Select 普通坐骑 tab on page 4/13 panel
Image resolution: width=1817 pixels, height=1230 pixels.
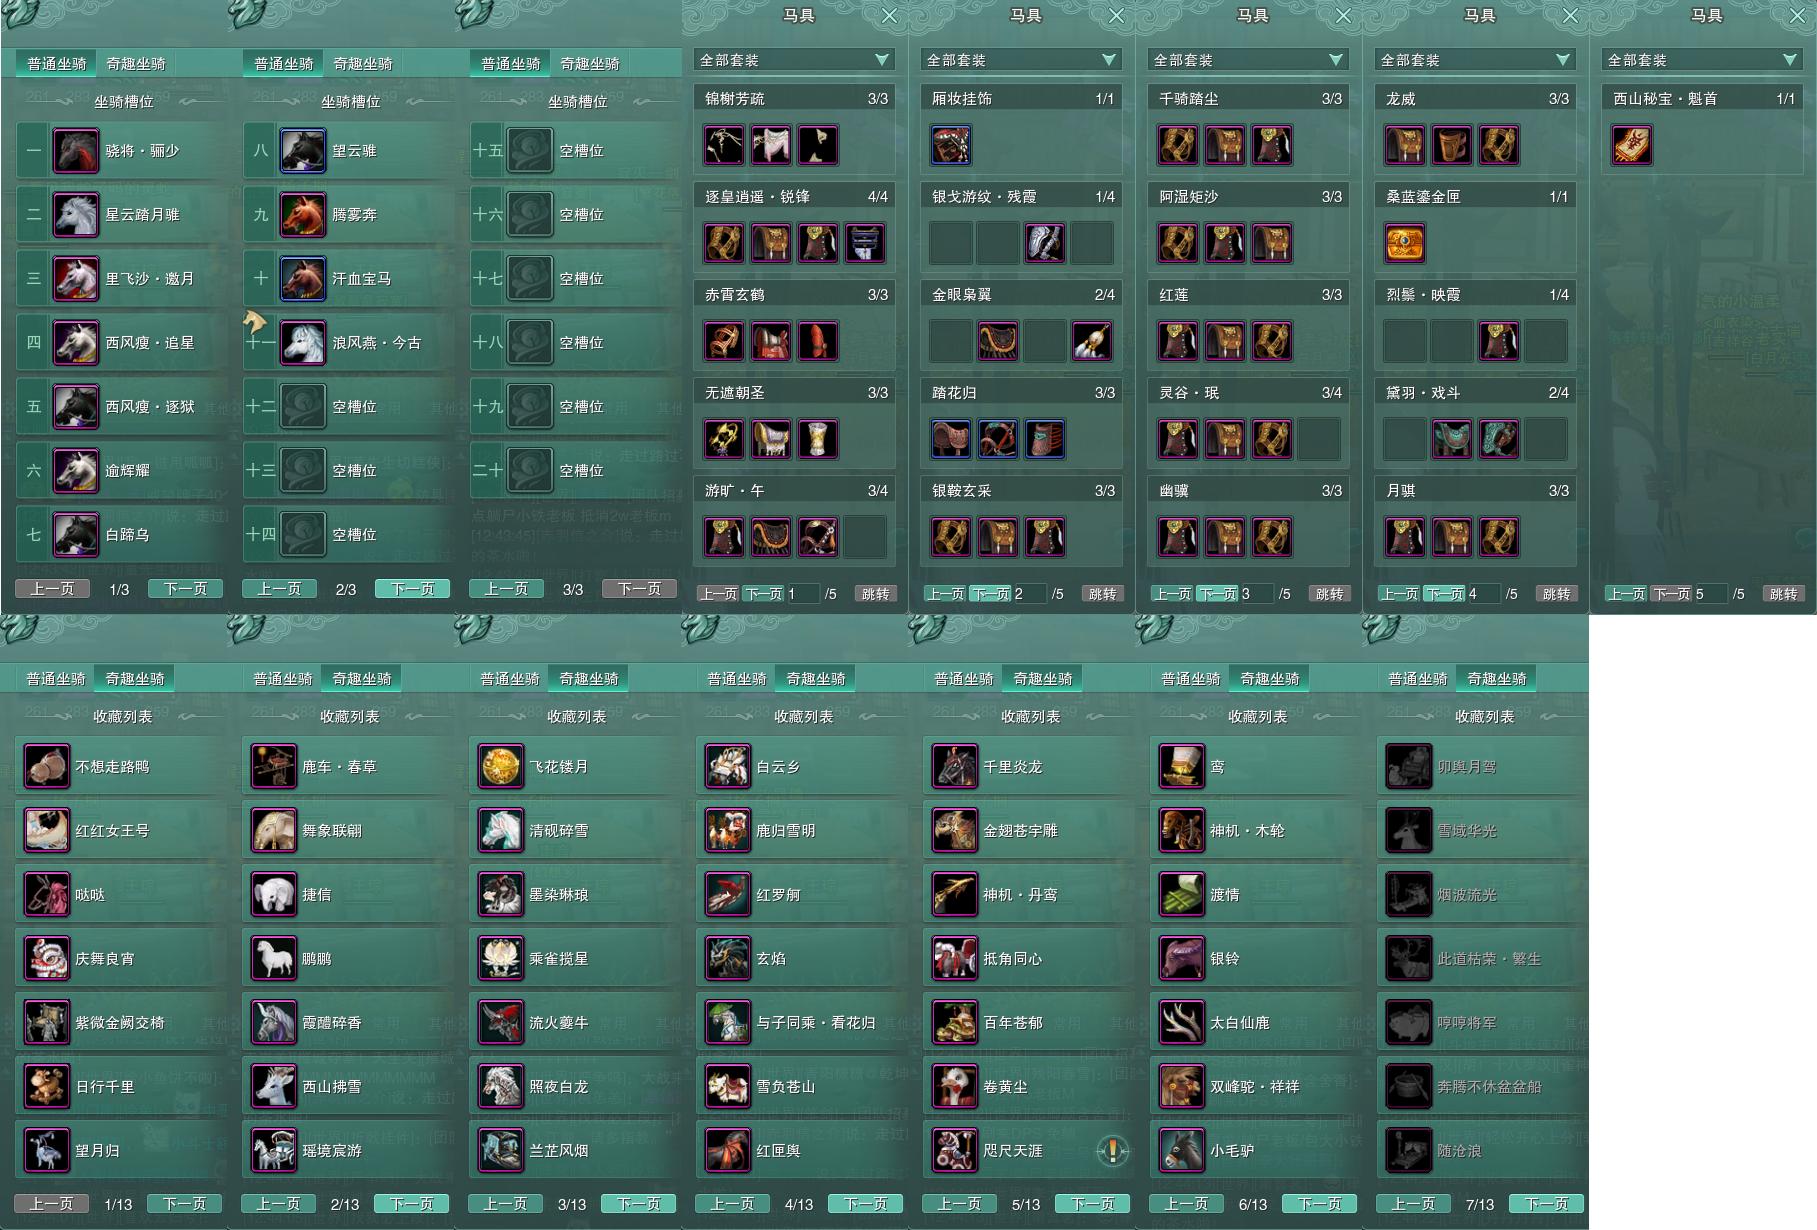737,679
